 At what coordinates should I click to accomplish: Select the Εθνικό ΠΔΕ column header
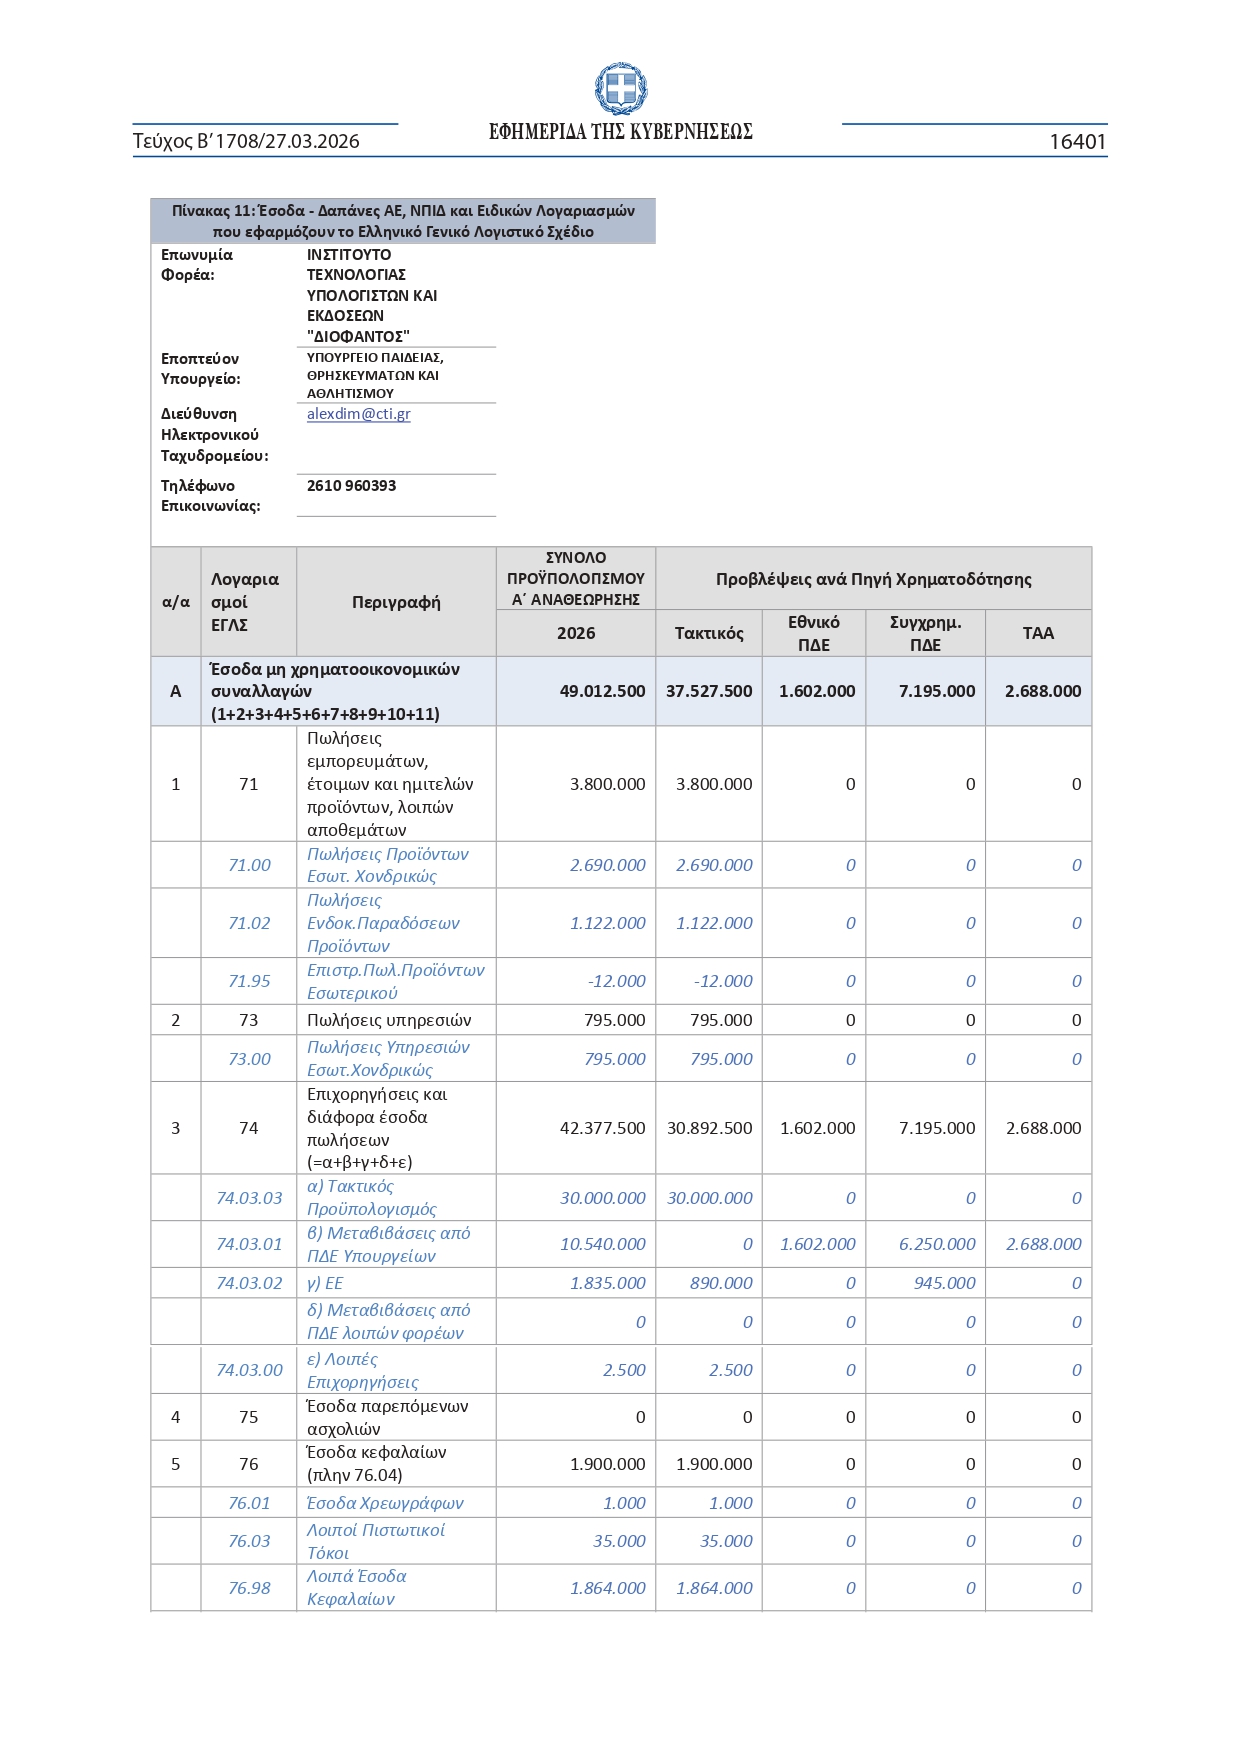coord(813,633)
